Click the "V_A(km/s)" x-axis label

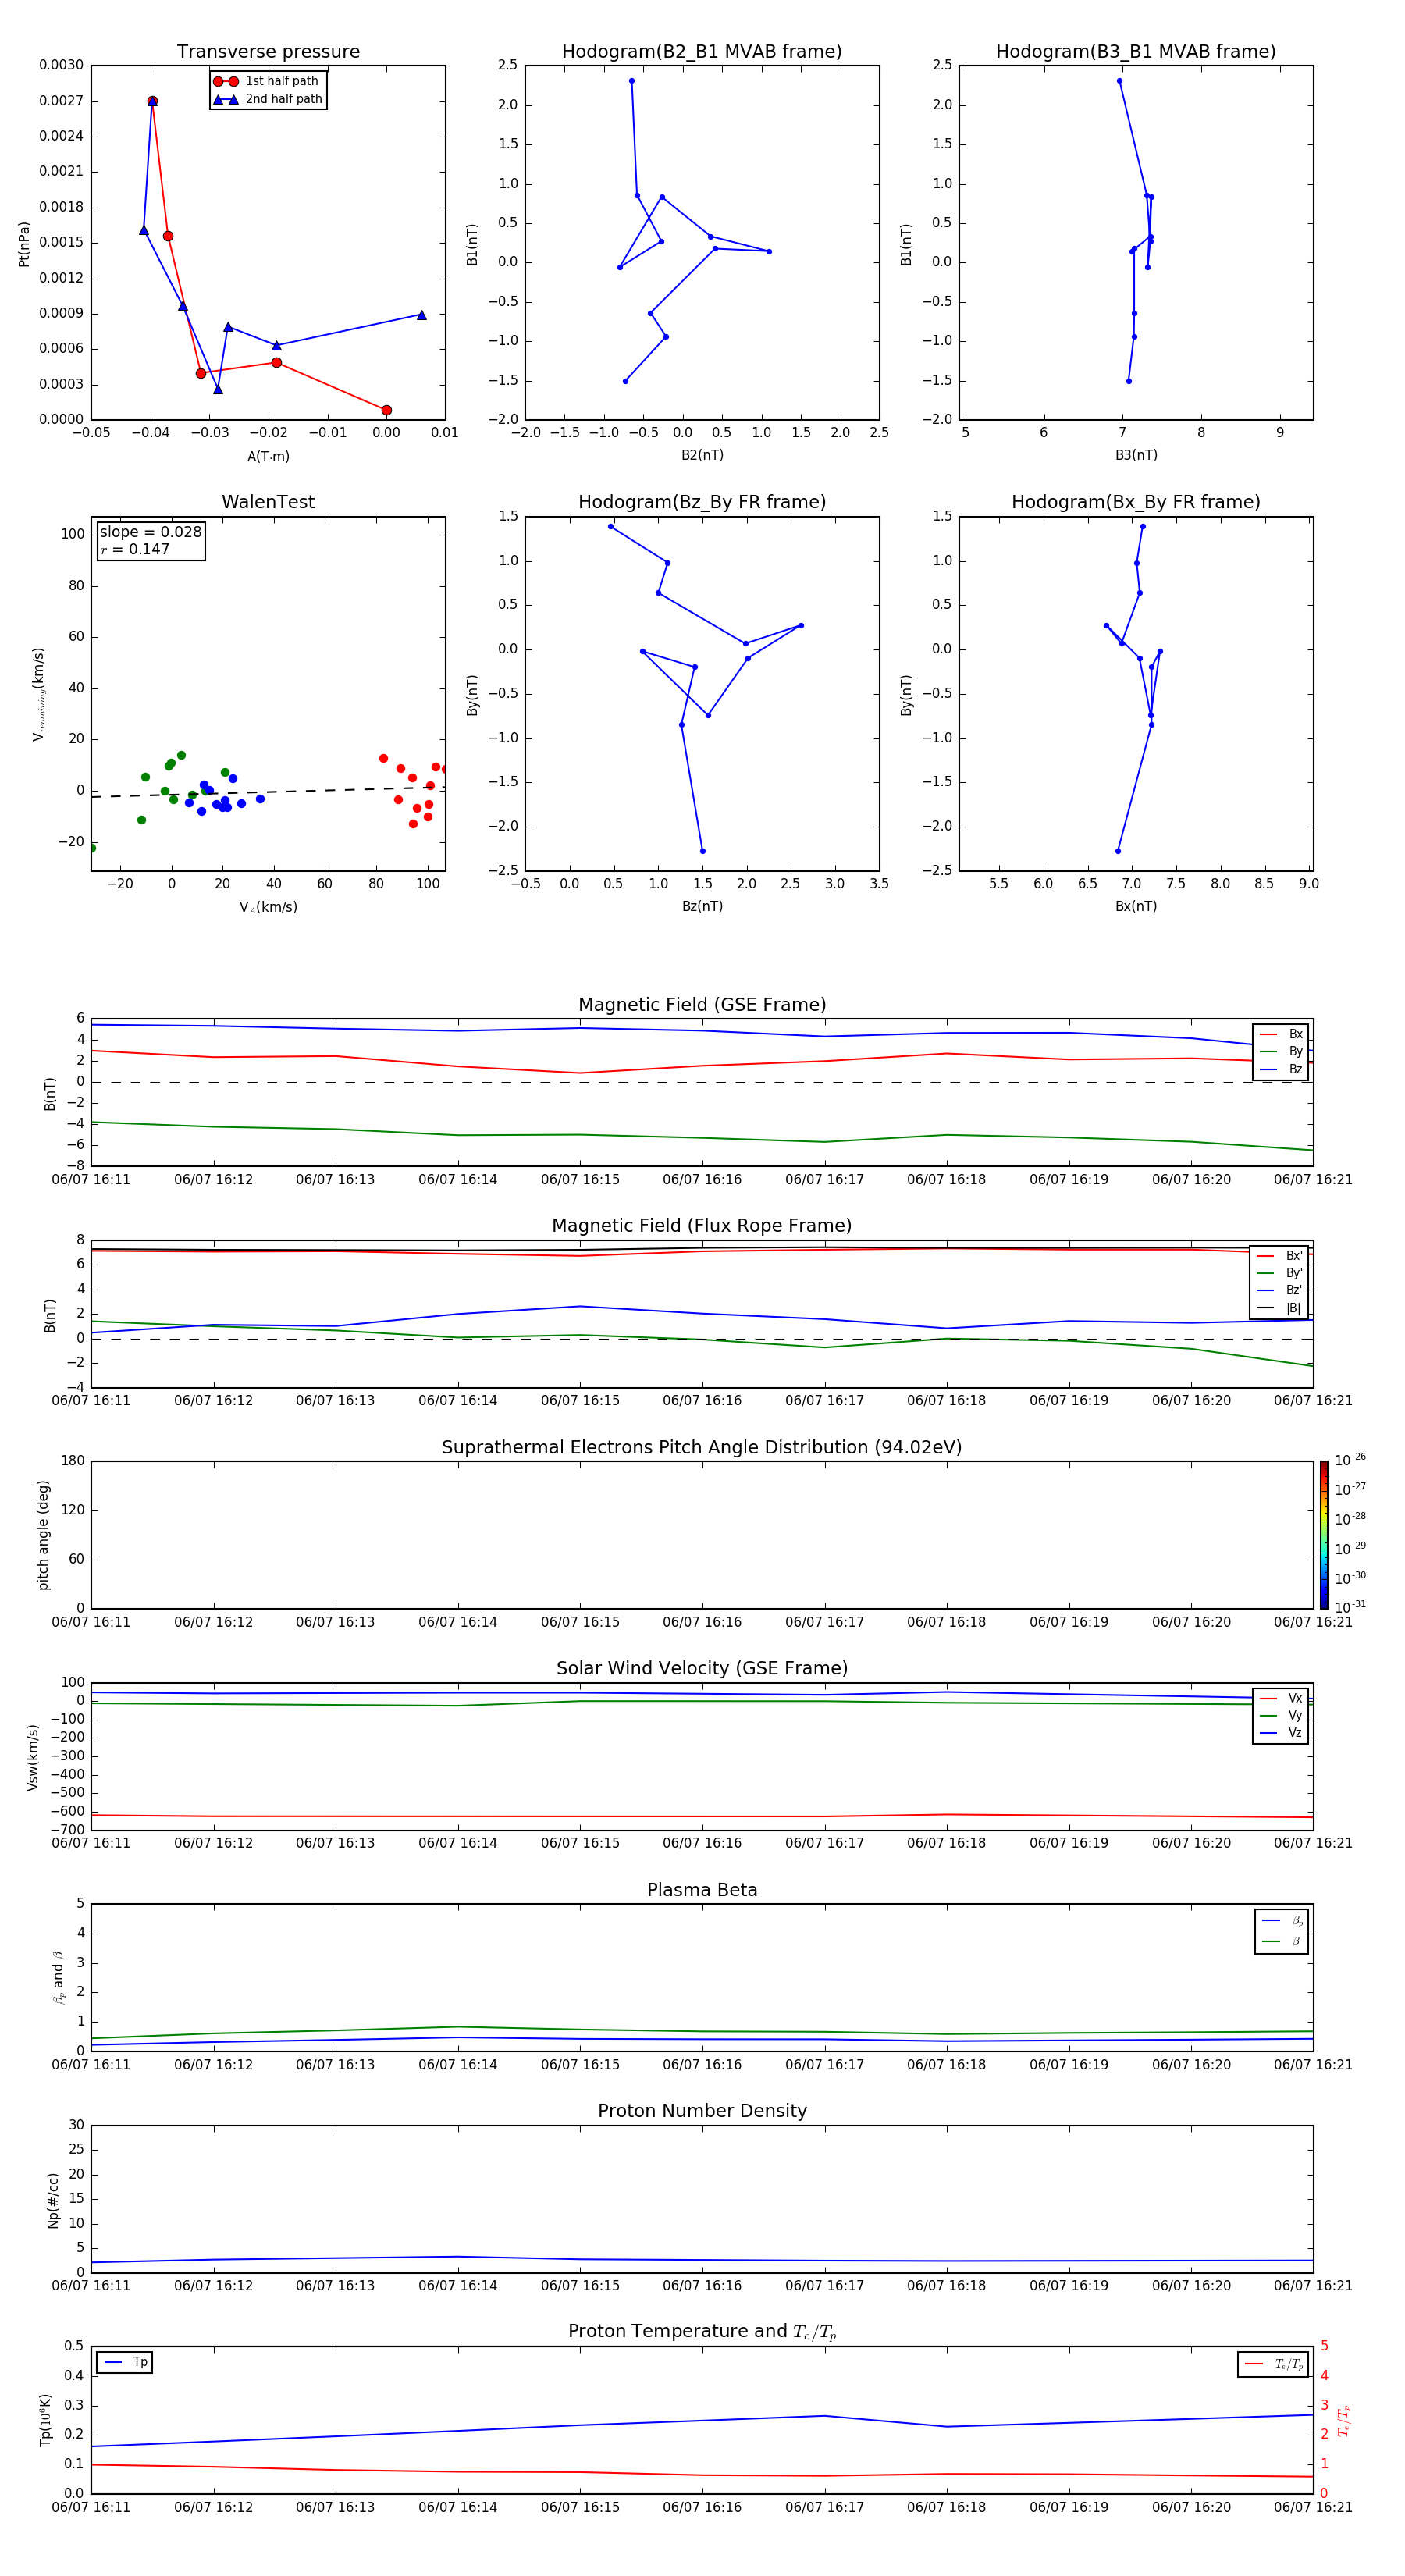268,908
